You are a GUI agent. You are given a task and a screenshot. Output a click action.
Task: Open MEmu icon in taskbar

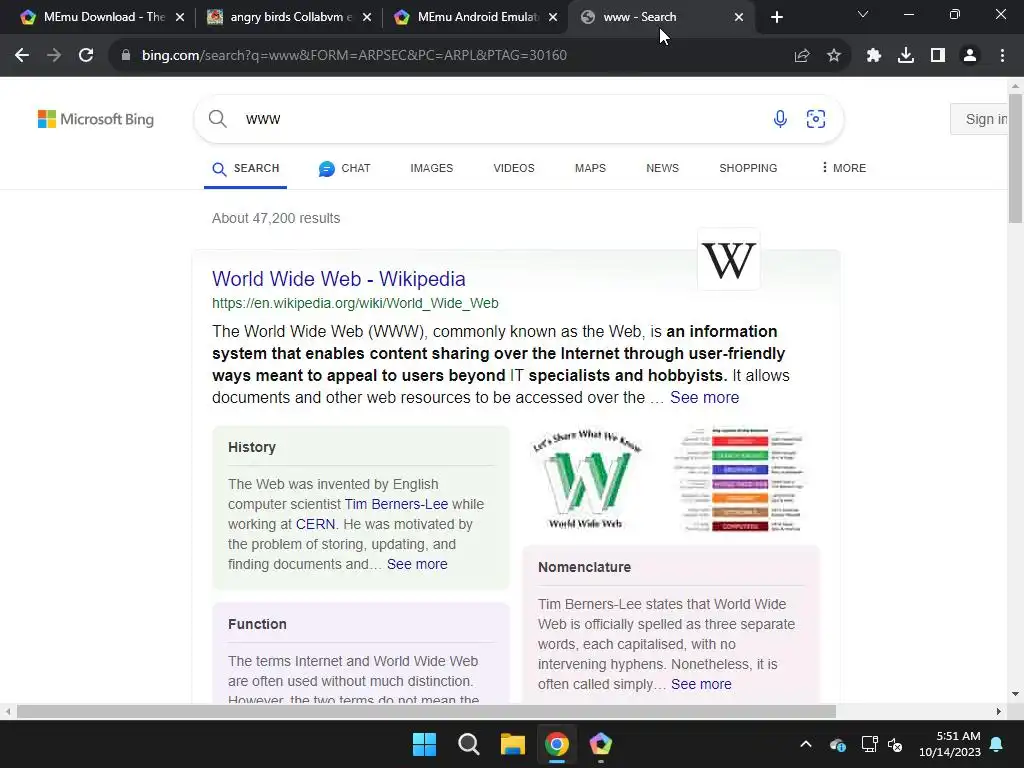click(600, 744)
